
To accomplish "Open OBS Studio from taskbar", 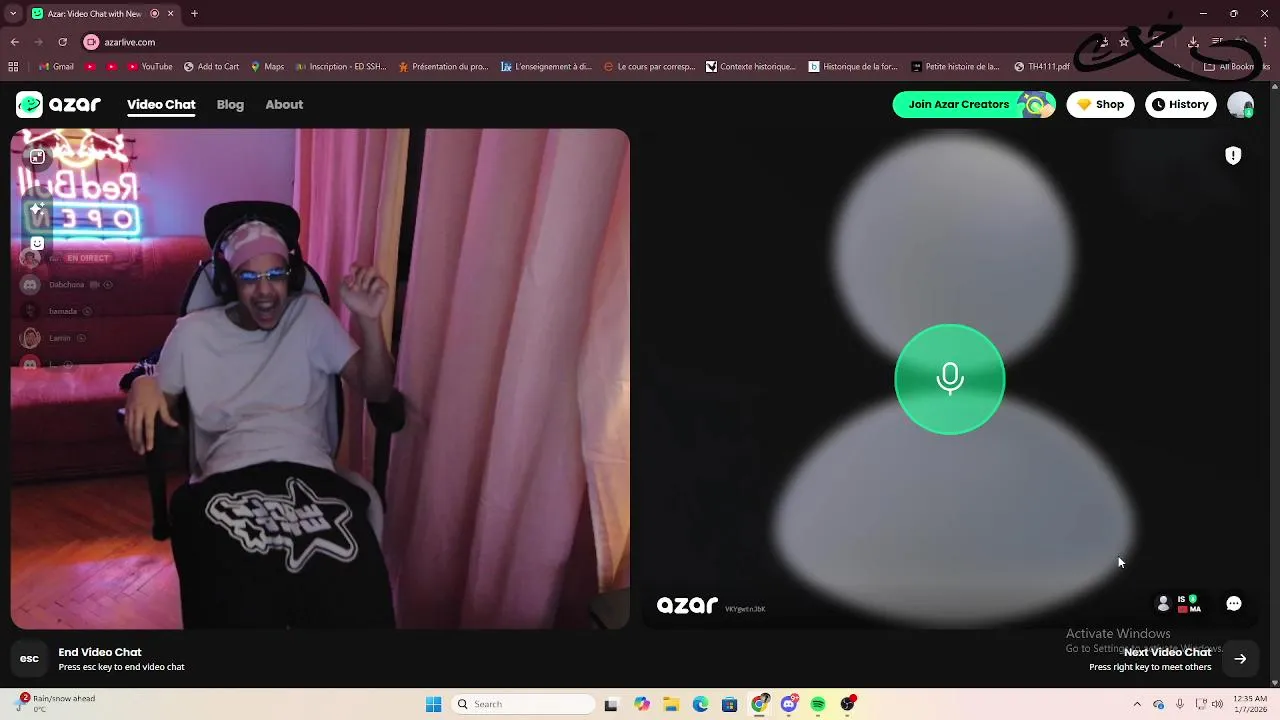I will (848, 704).
